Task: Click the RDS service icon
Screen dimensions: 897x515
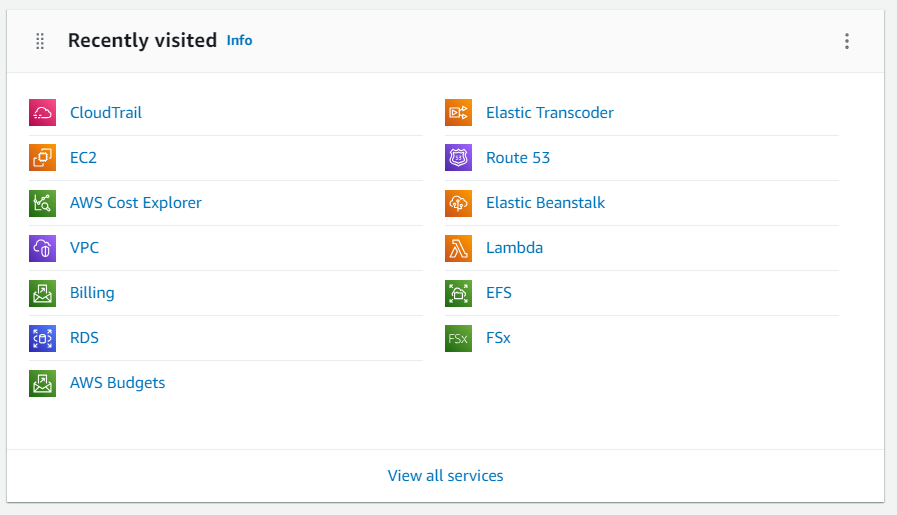Action: (x=42, y=338)
